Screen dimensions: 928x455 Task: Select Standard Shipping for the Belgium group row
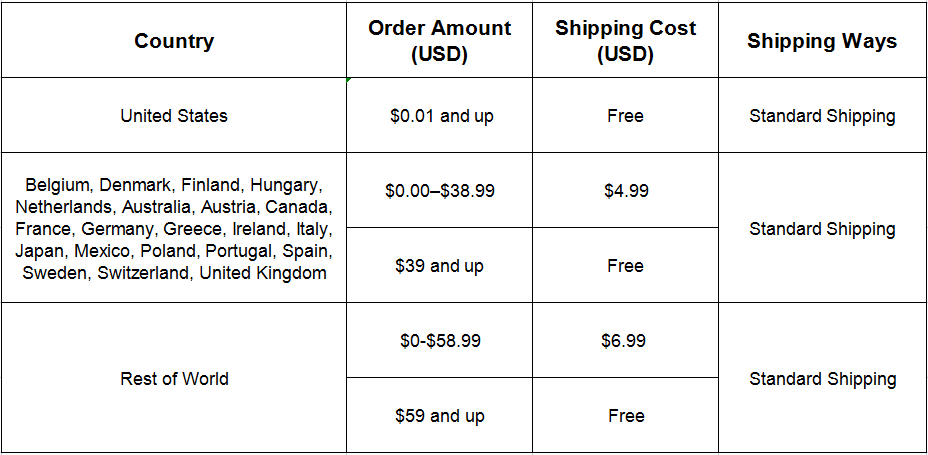[822, 229]
